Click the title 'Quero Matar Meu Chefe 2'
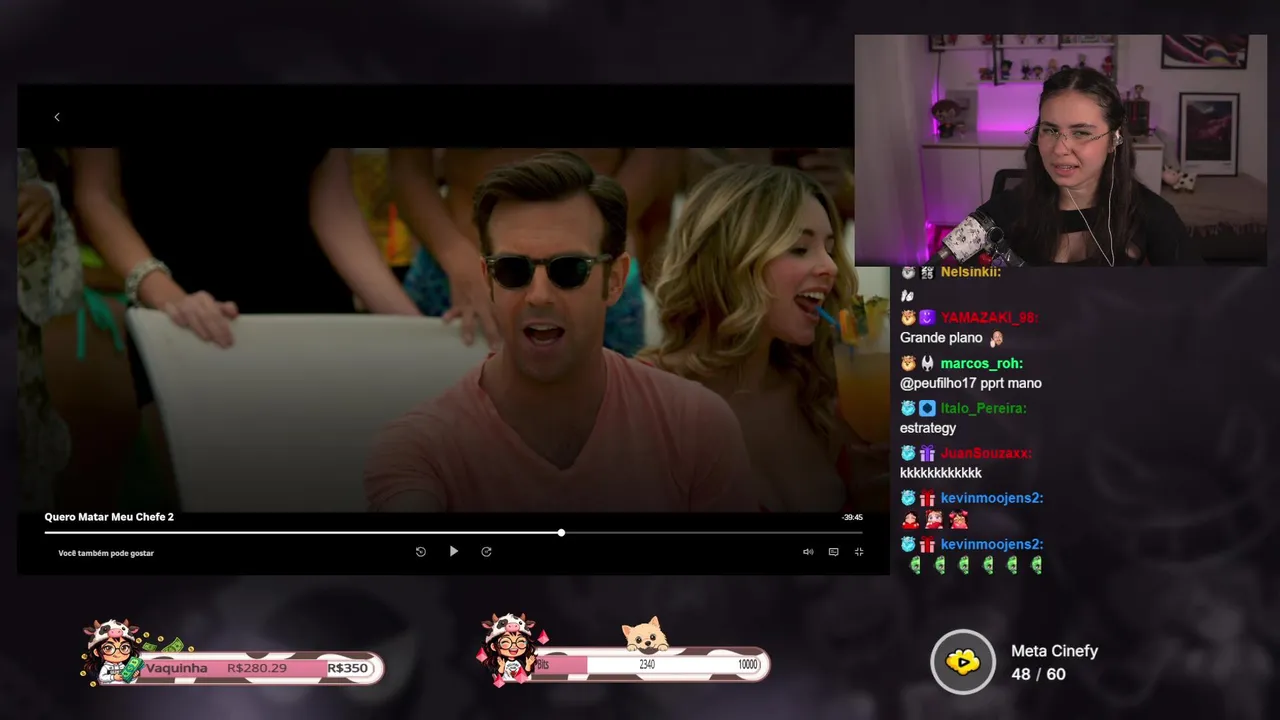 [x=109, y=517]
